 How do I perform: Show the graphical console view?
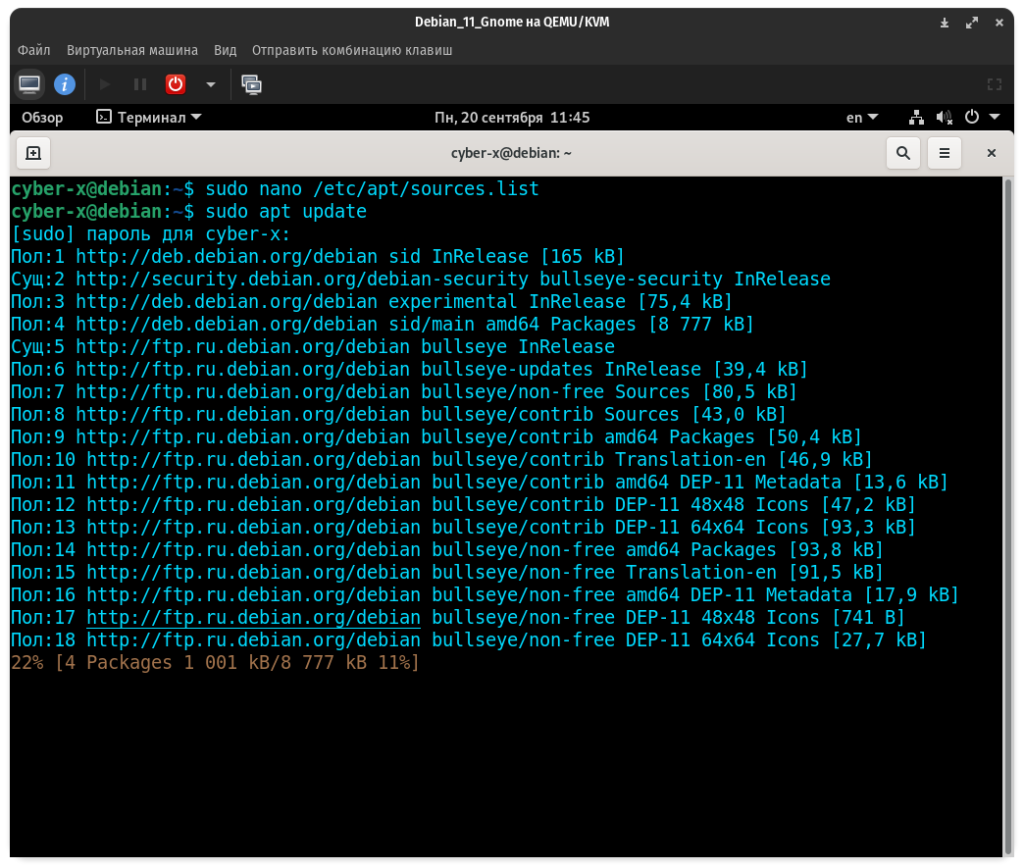(30, 84)
